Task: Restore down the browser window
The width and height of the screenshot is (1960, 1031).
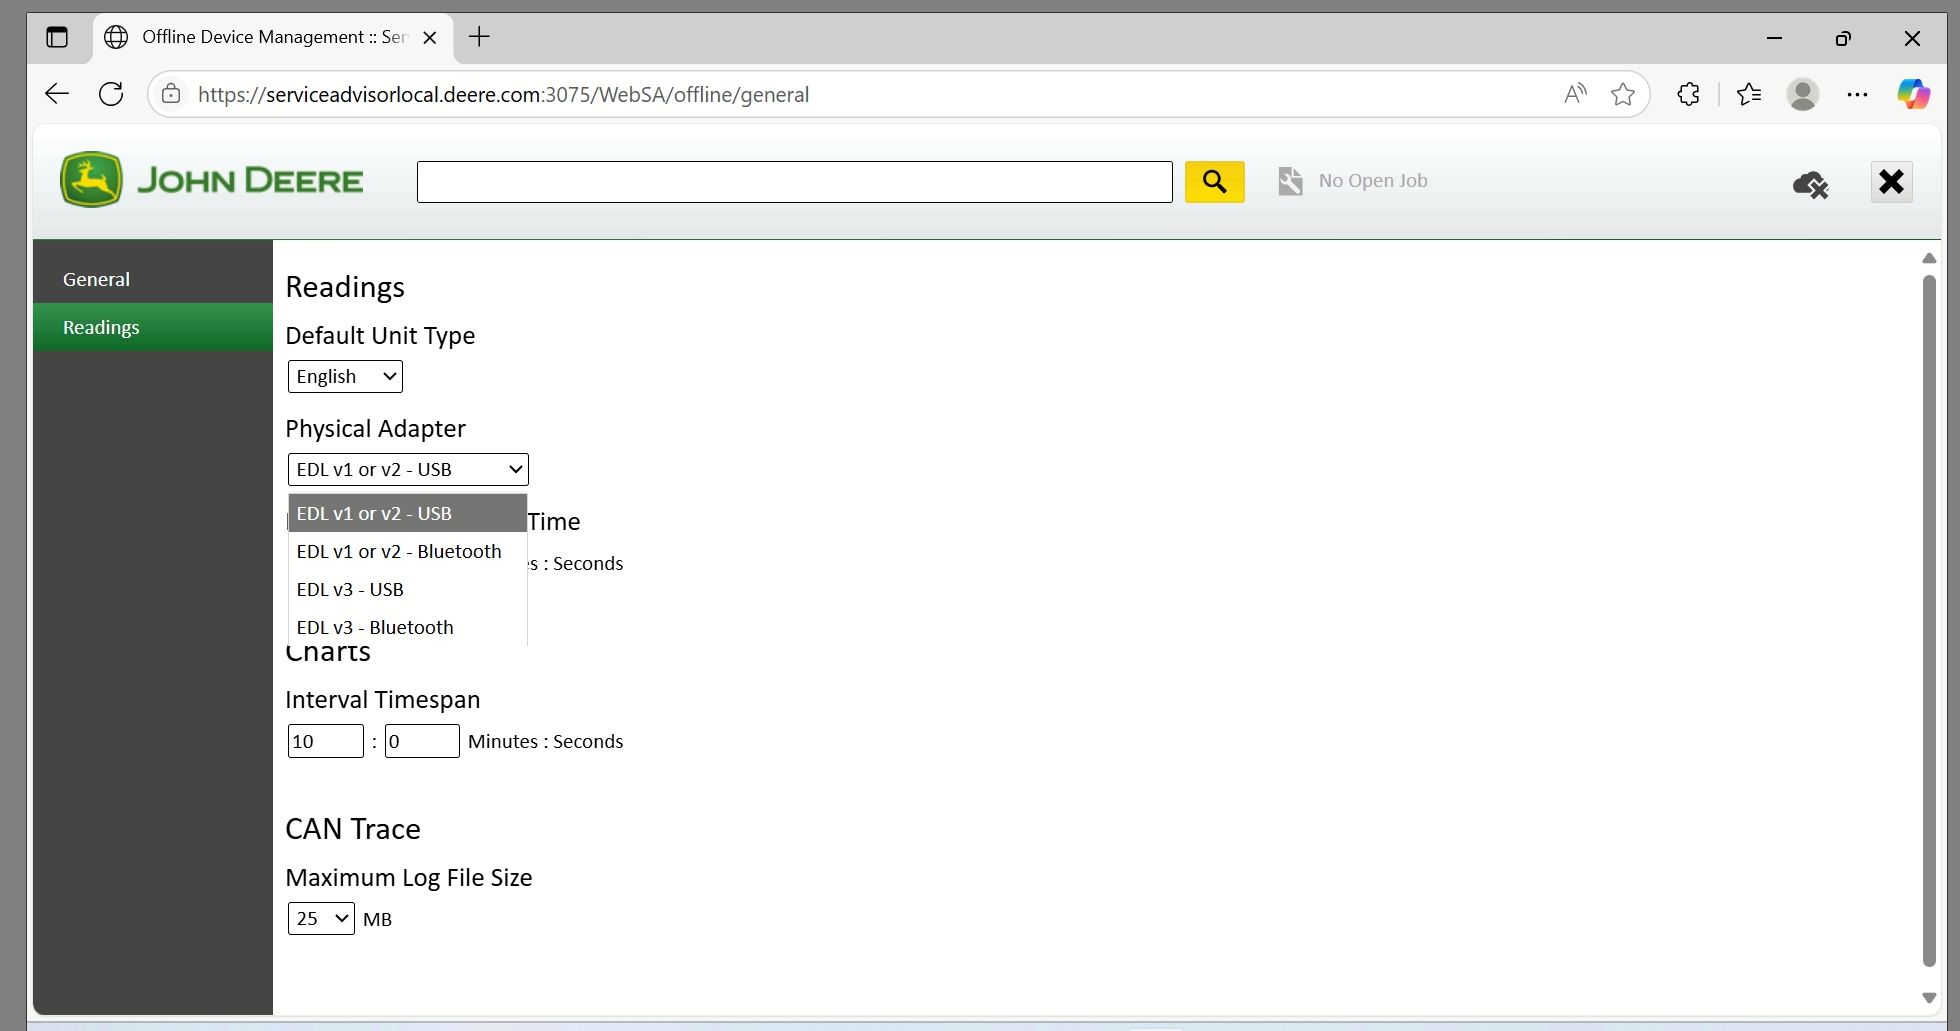Action: tap(1843, 38)
